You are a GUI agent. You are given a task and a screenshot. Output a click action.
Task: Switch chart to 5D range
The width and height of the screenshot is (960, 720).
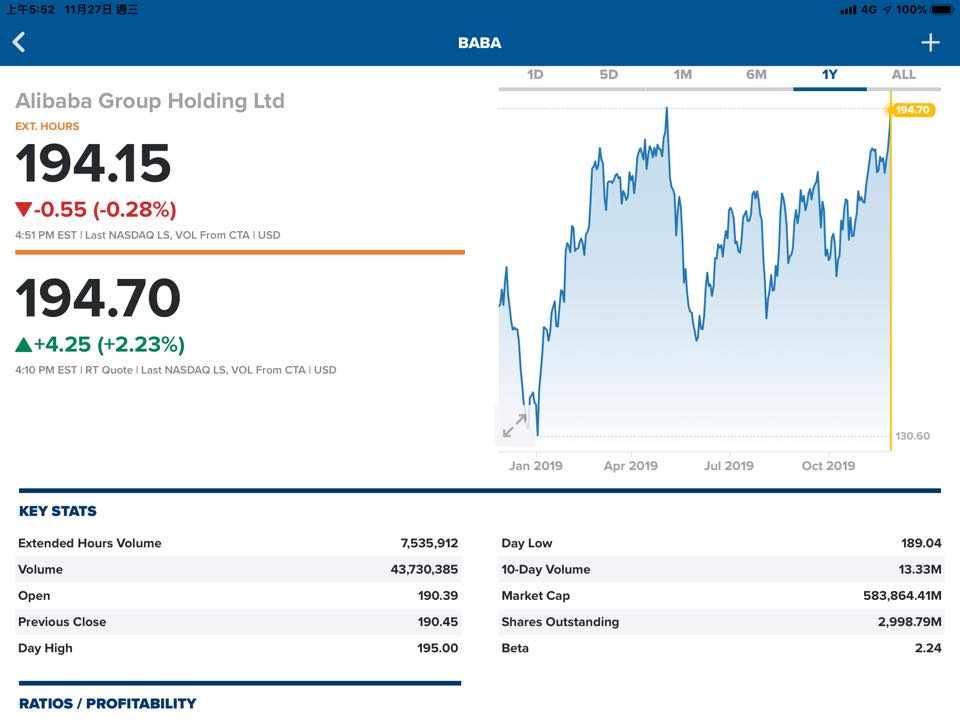click(x=609, y=75)
